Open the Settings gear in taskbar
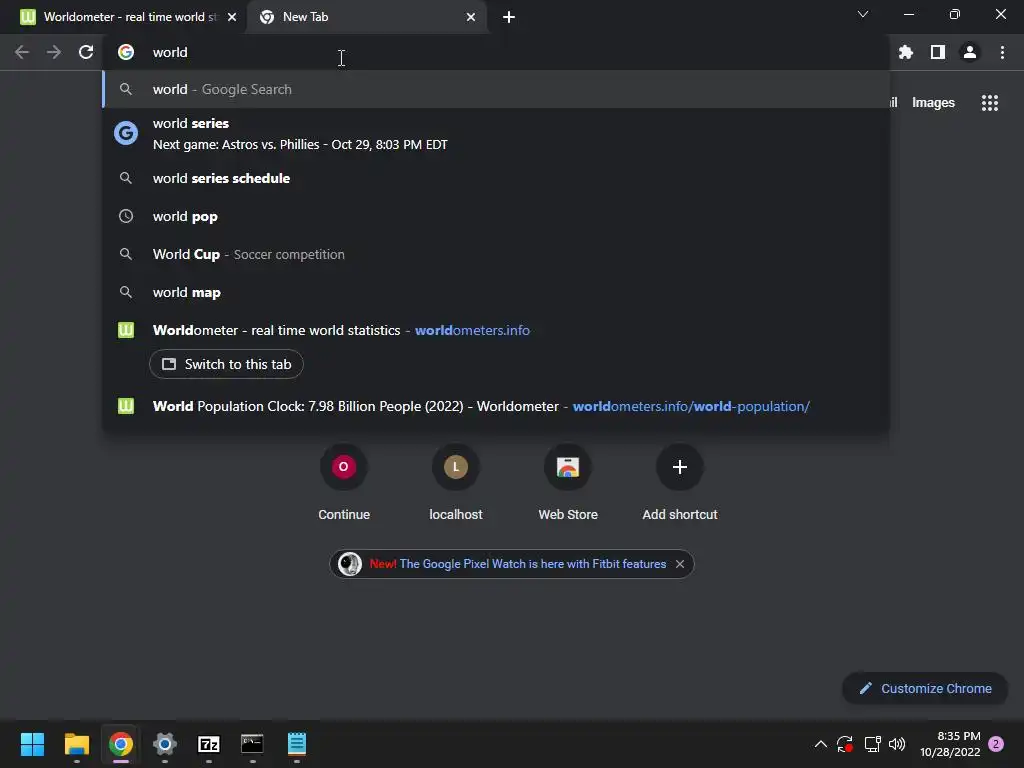Screen dimensions: 1024x768 pyautogui.click(x=165, y=744)
